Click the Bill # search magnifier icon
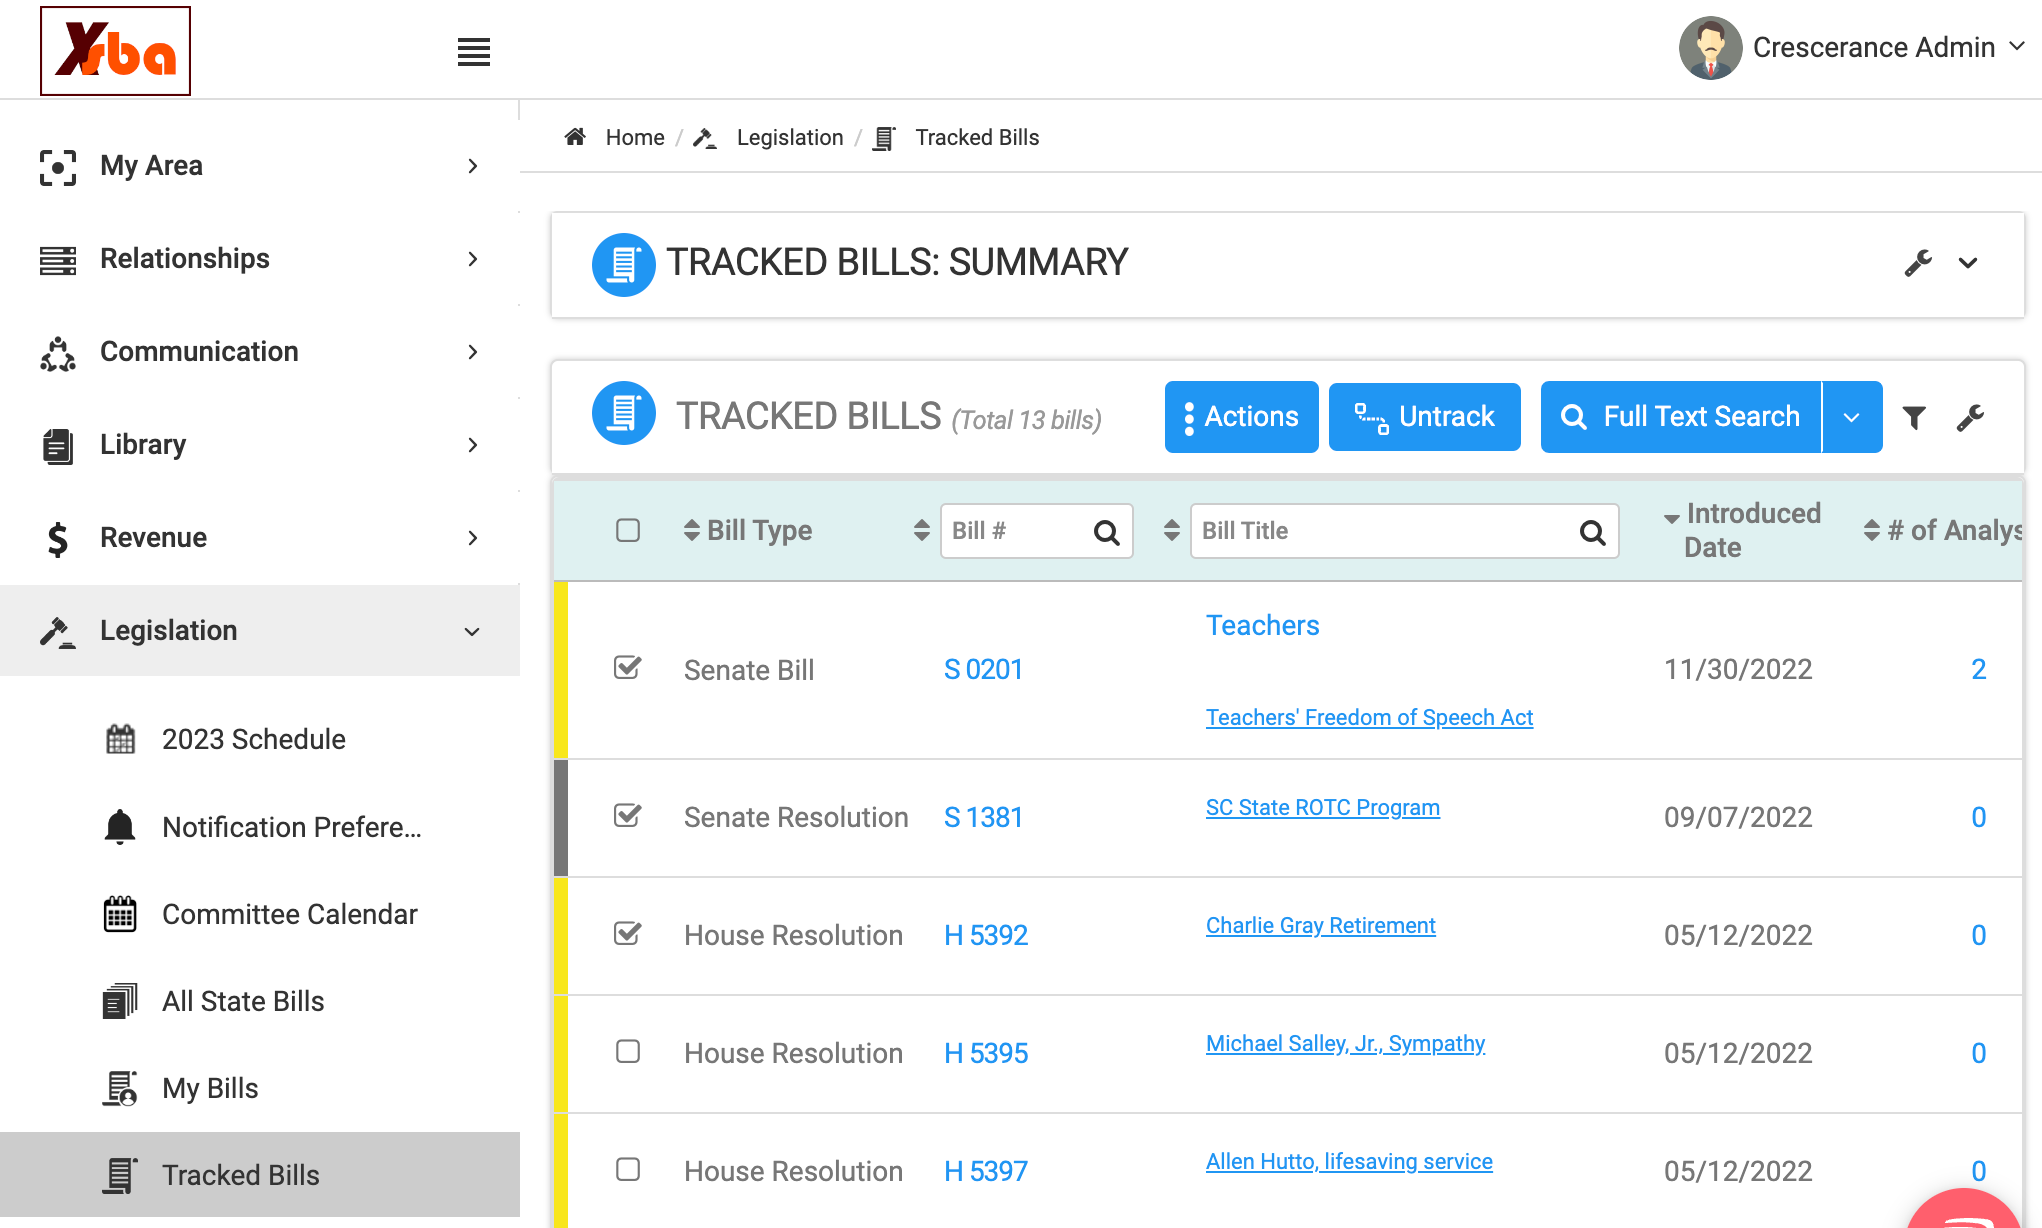The image size is (2042, 1228). click(x=1106, y=532)
